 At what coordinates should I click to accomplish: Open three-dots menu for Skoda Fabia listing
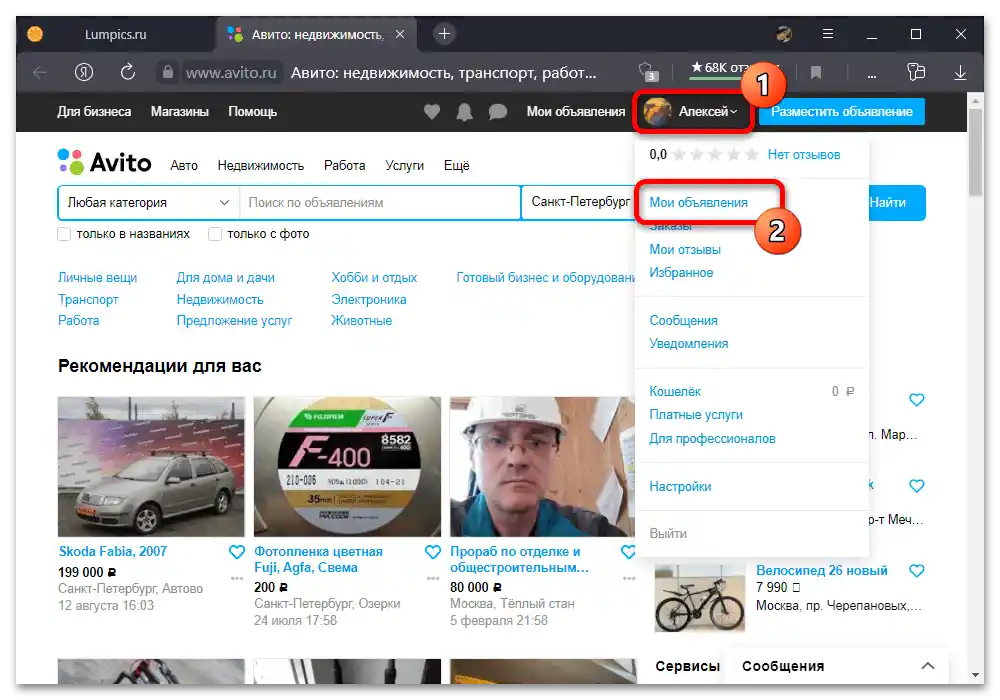tap(237, 578)
